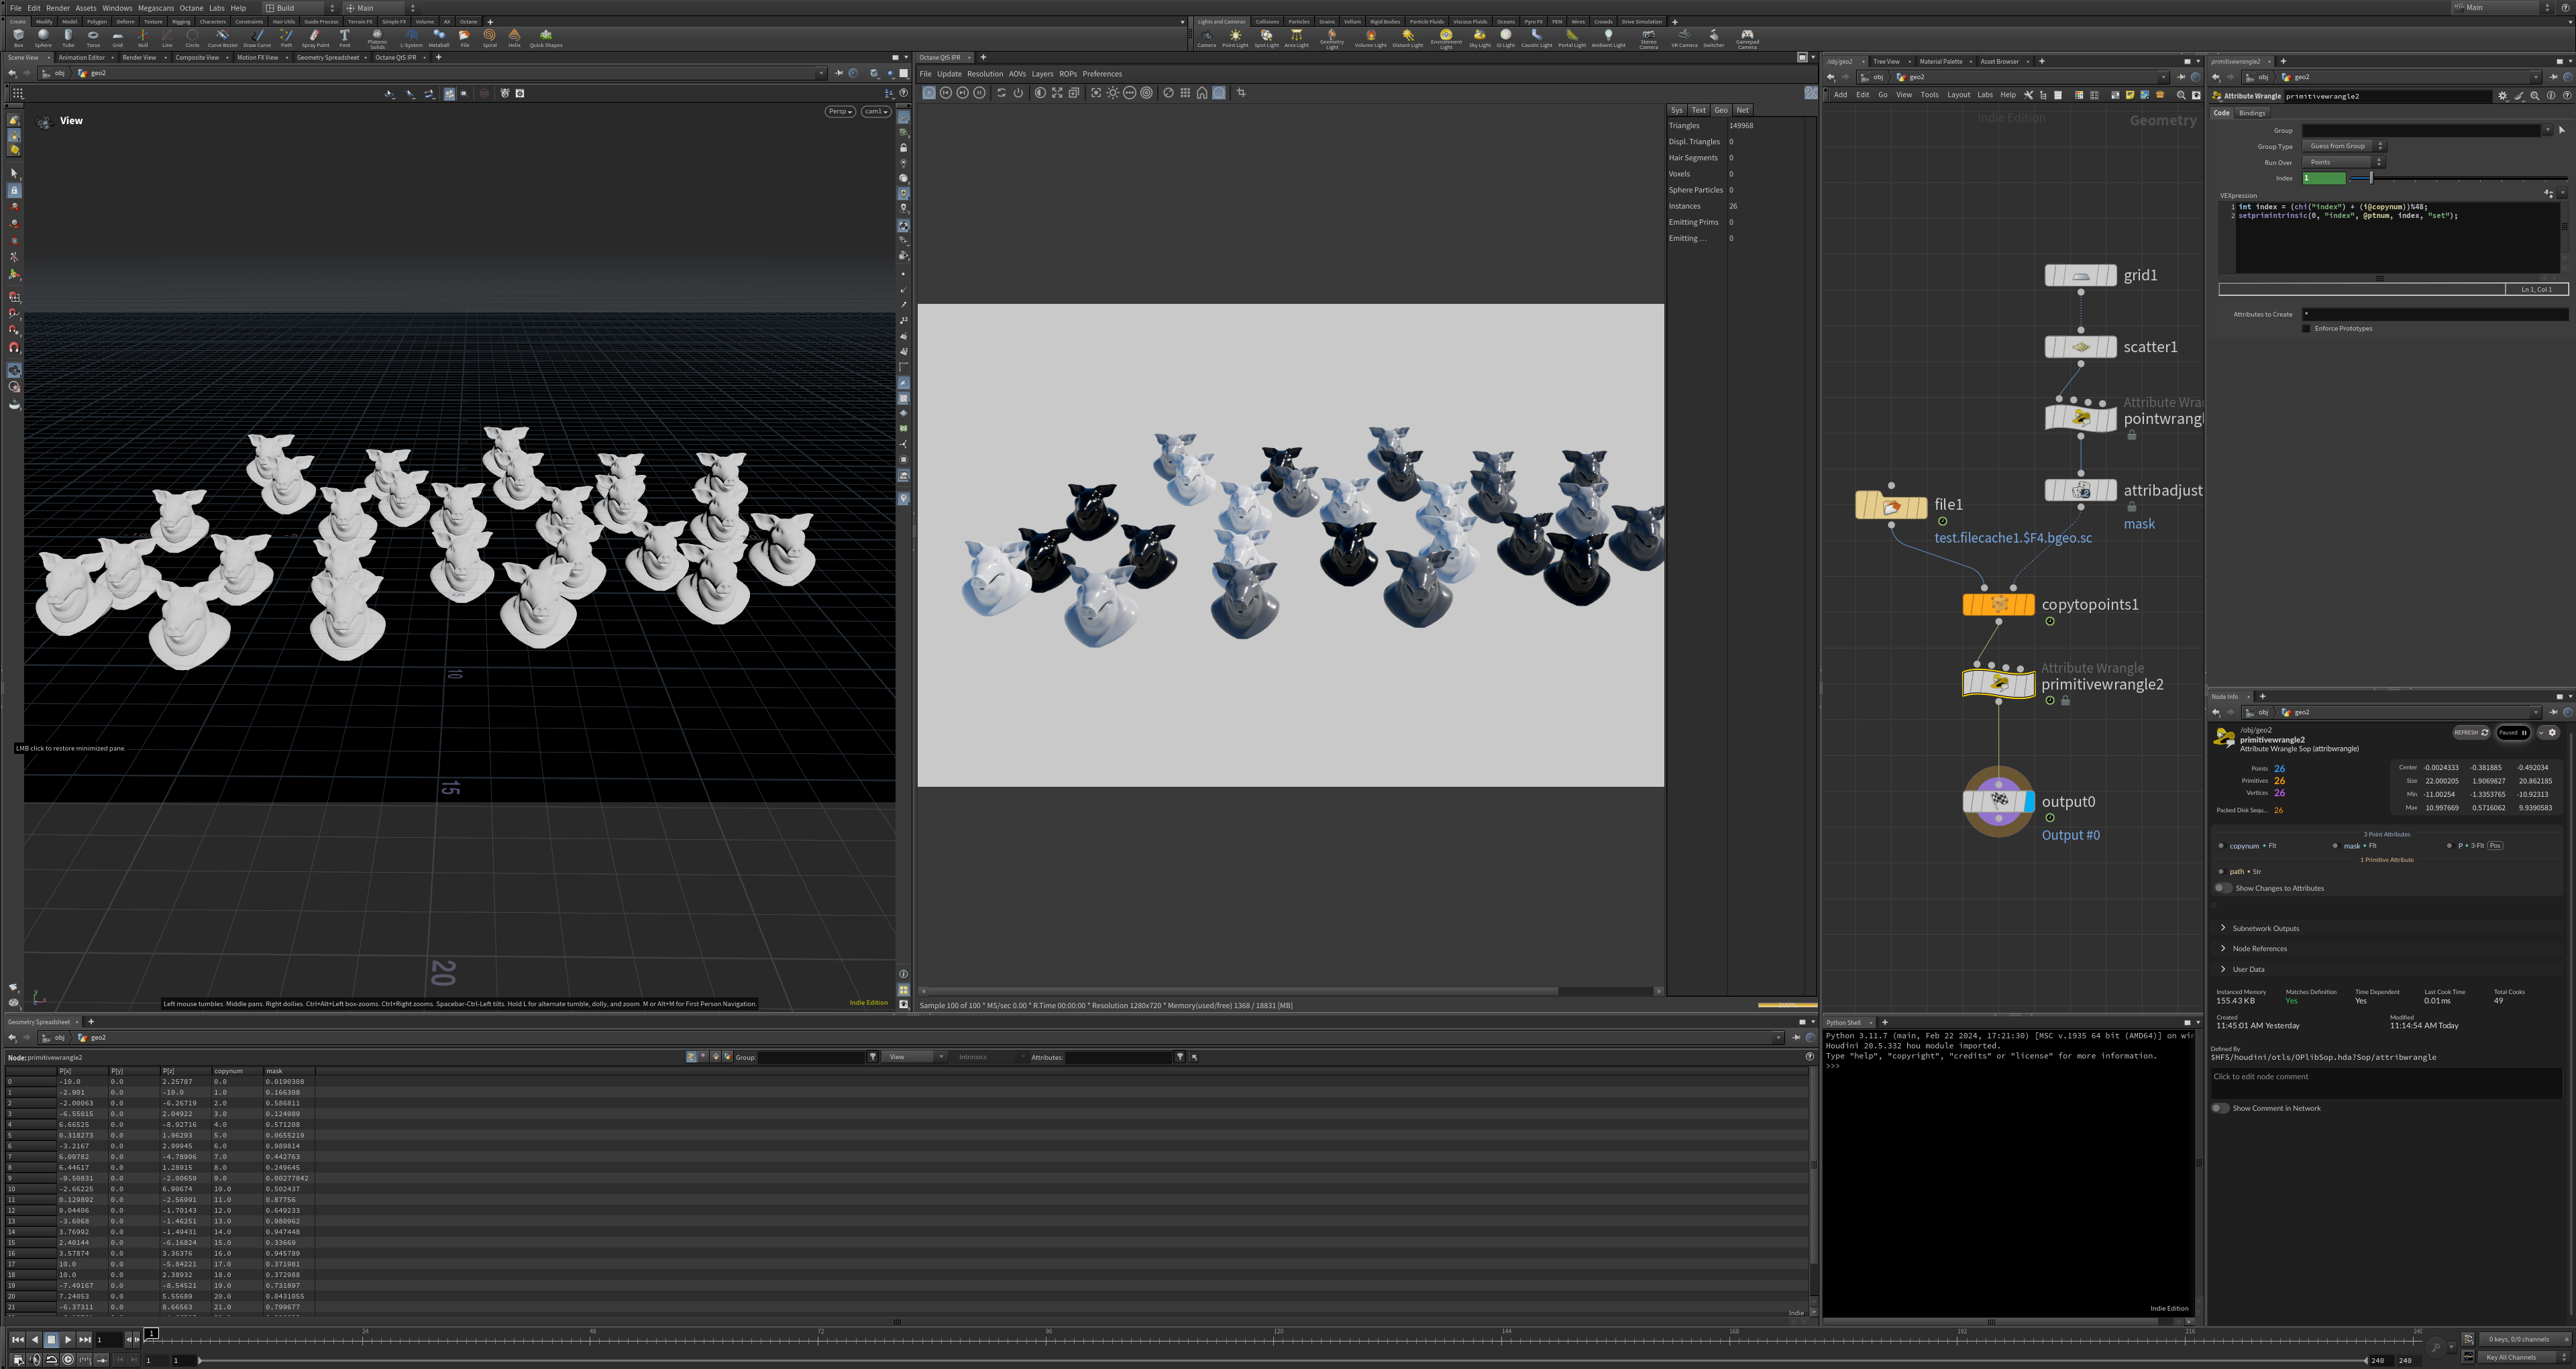Viewport: 2576px width, 1369px height.
Task: Open the Layout menu in network editor
Action: click(1958, 95)
